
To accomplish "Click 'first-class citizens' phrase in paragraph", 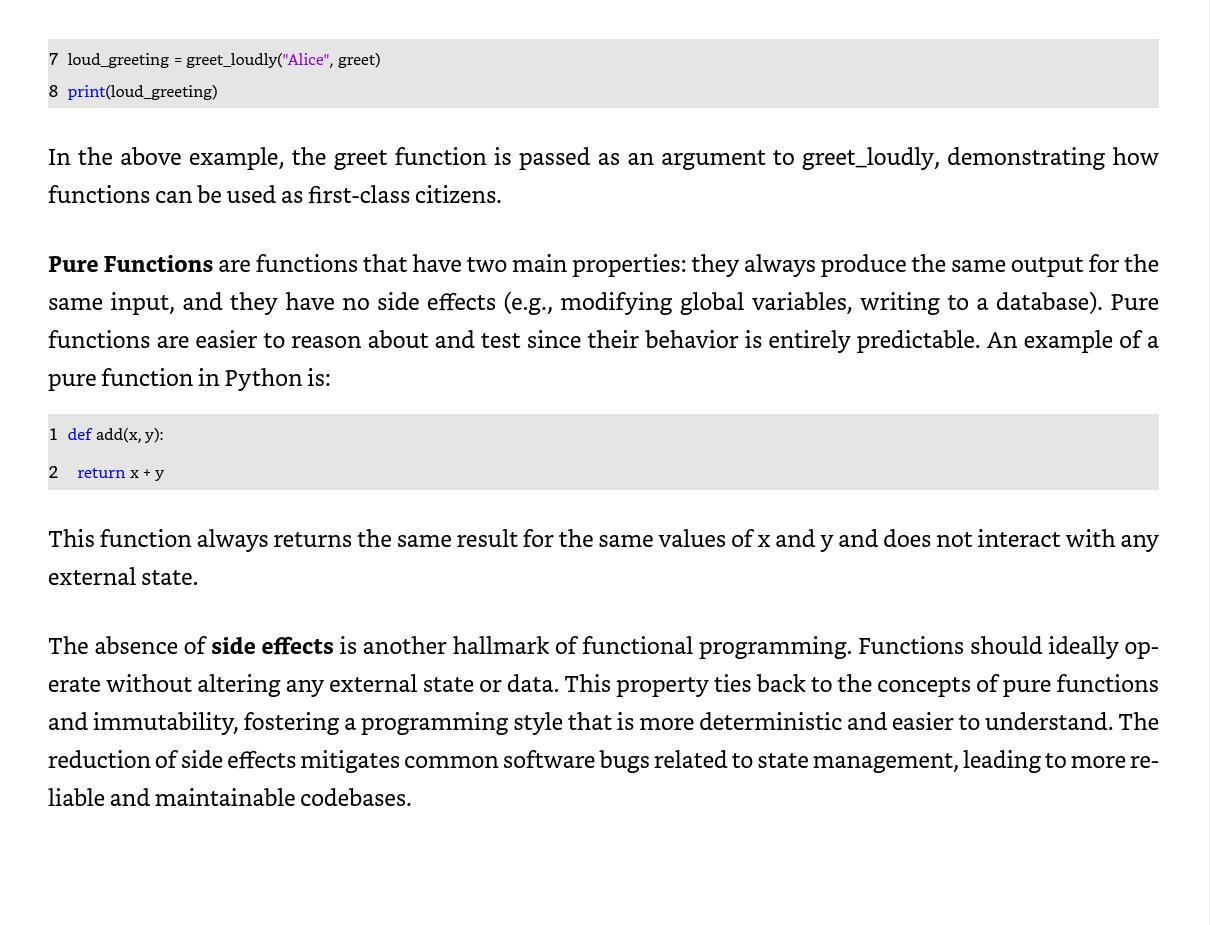I will tap(403, 195).
